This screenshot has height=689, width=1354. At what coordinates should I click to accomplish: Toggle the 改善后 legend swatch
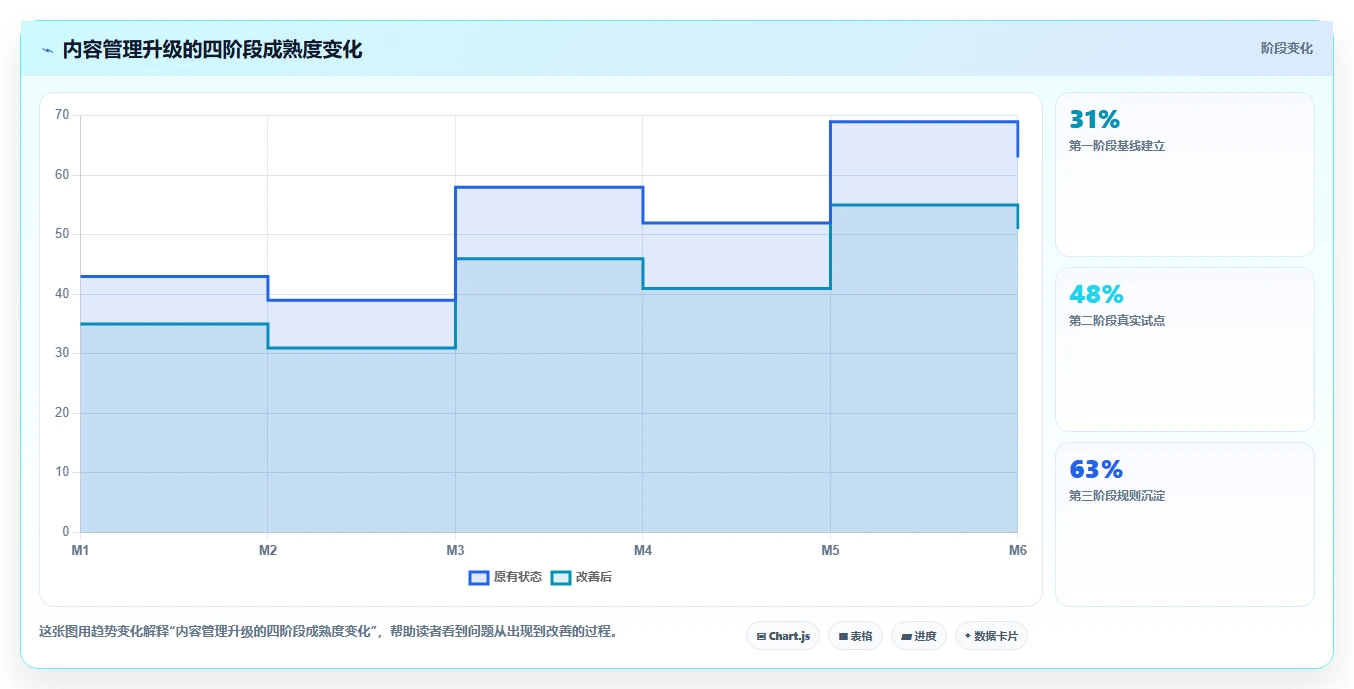tap(561, 577)
